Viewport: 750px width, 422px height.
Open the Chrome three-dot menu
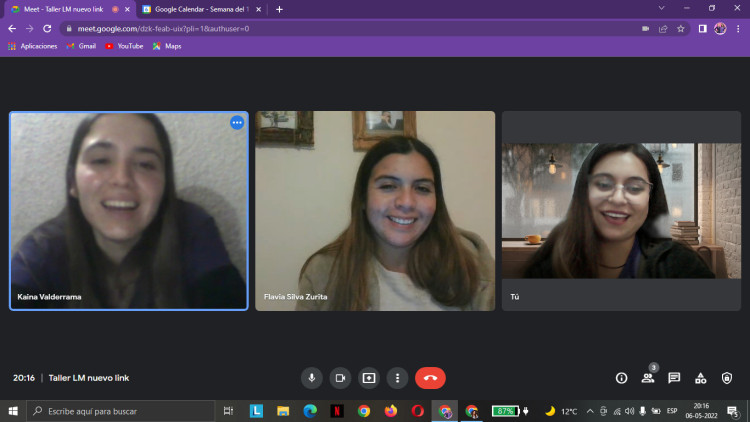pyautogui.click(x=738, y=29)
